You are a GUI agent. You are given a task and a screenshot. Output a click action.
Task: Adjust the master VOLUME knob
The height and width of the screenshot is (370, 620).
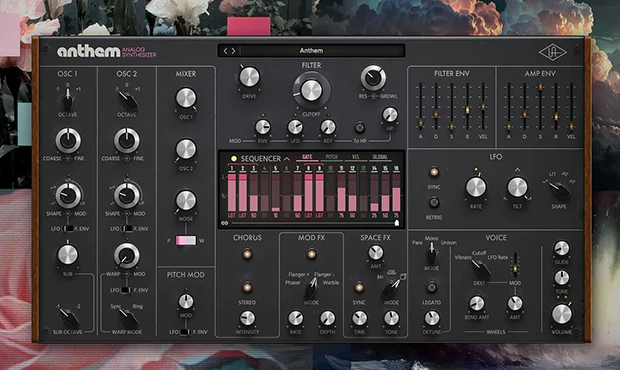tap(561, 315)
